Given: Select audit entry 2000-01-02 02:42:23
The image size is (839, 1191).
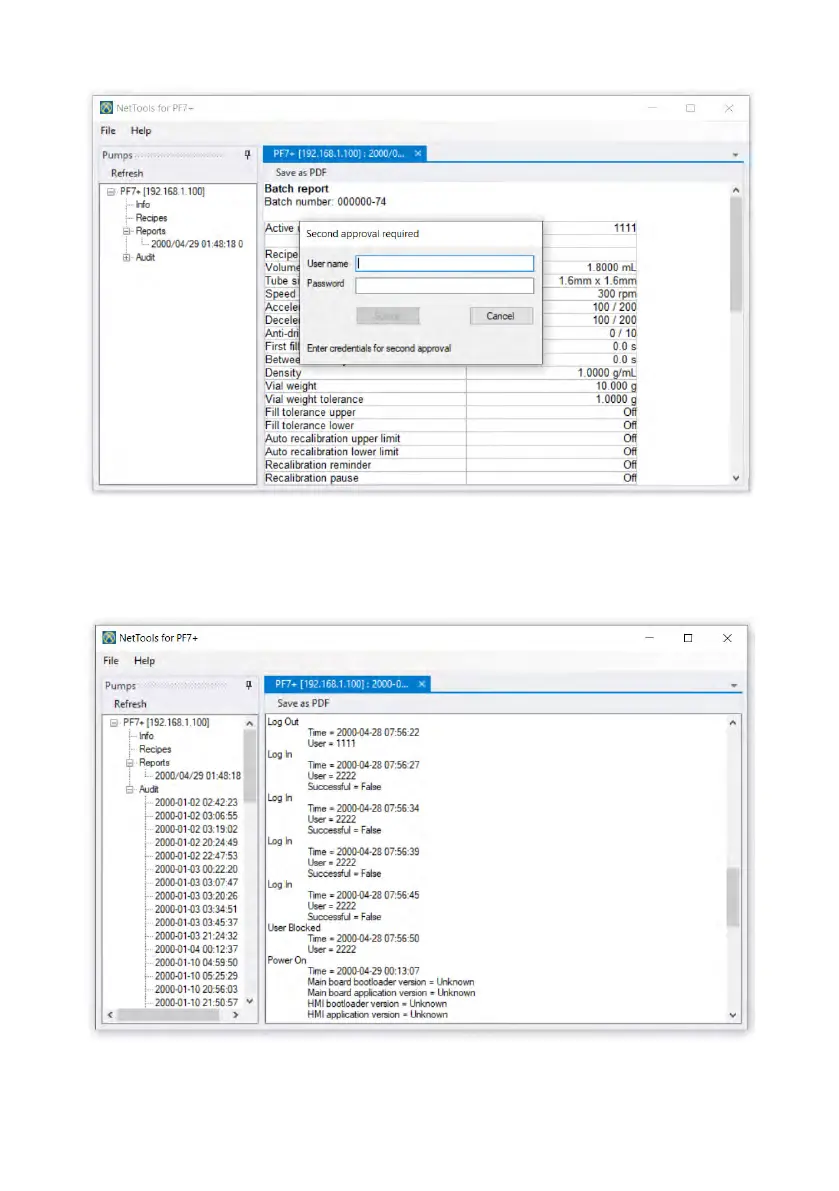Looking at the screenshot, I should (x=196, y=802).
